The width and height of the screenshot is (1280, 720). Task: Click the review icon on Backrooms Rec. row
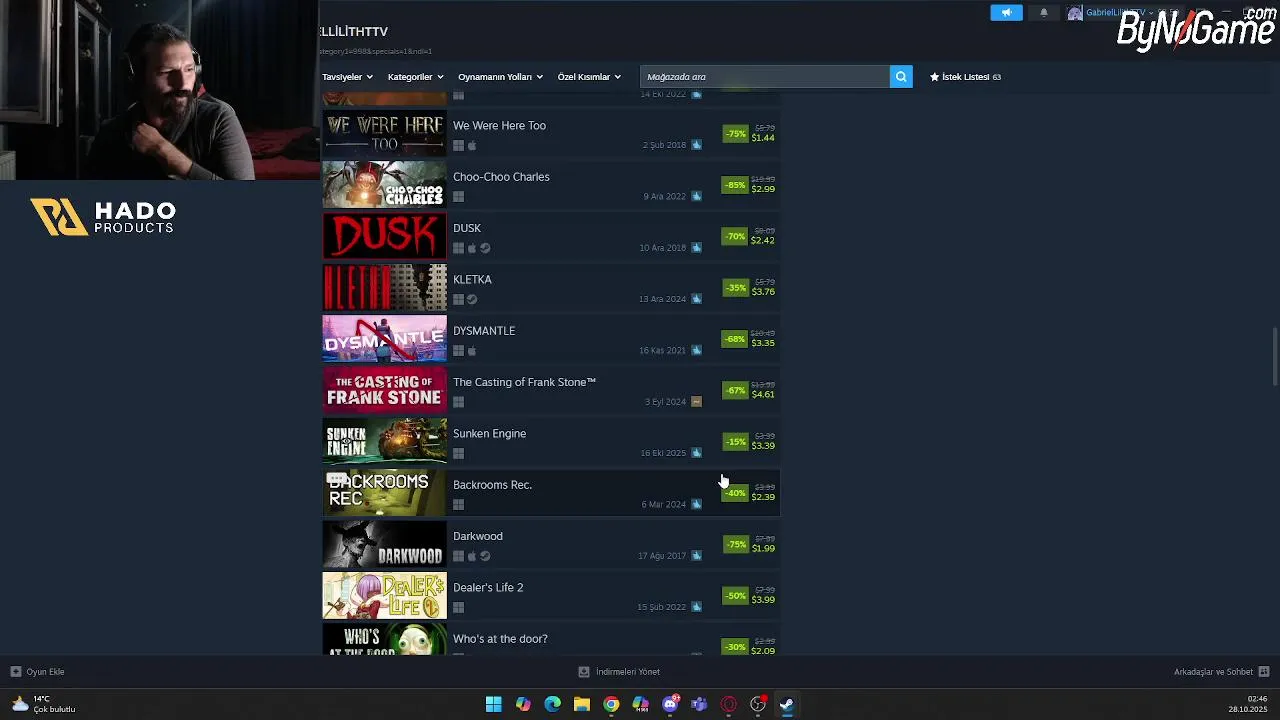(697, 504)
